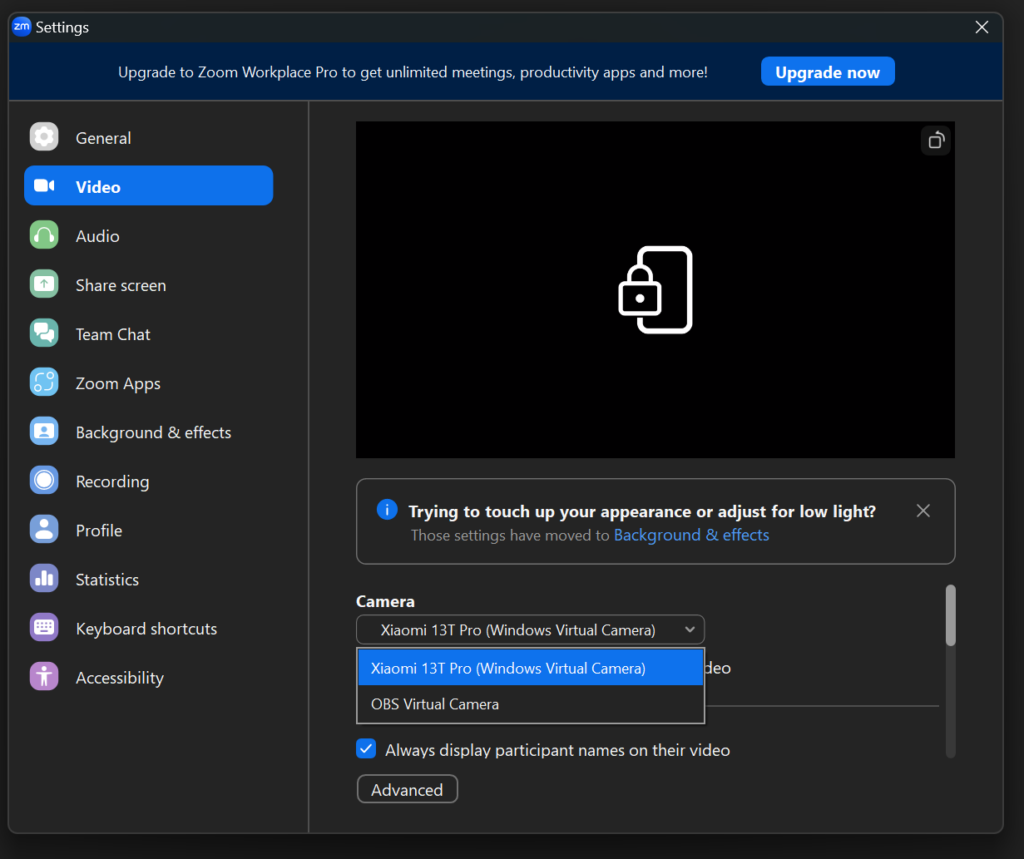Screen dimensions: 1024x859
Task: Click the Share screen icon
Action: point(44,285)
